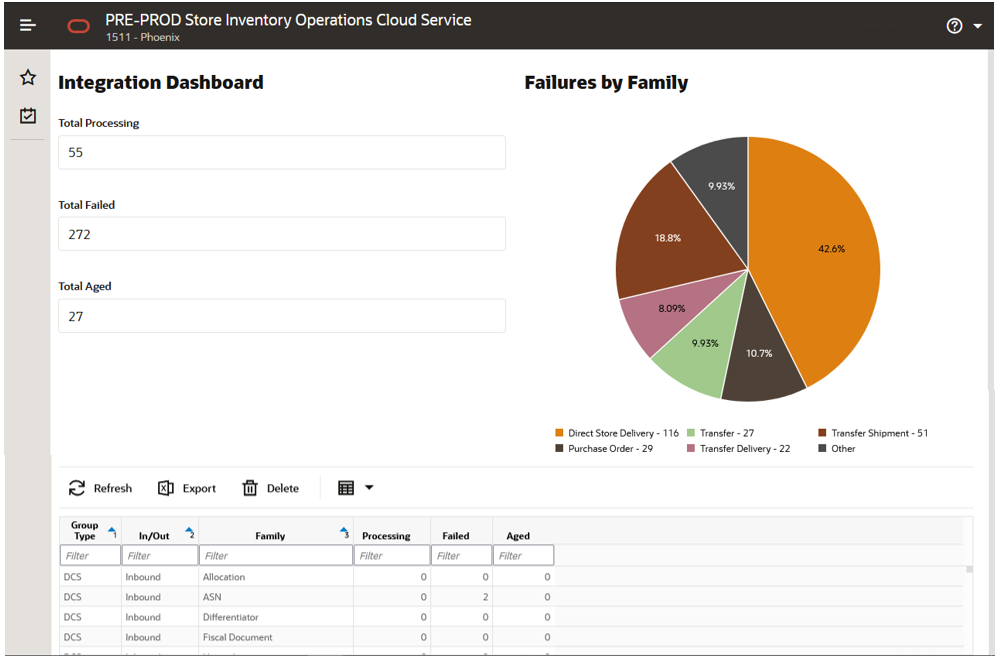
Task: Toggle sort order on In/Out column
Action: [187, 528]
